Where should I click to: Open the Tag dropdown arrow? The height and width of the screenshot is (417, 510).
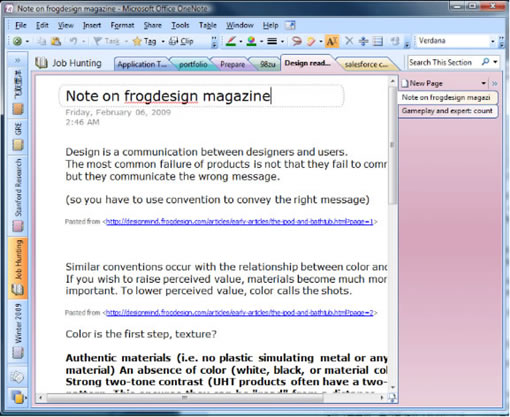[163, 42]
